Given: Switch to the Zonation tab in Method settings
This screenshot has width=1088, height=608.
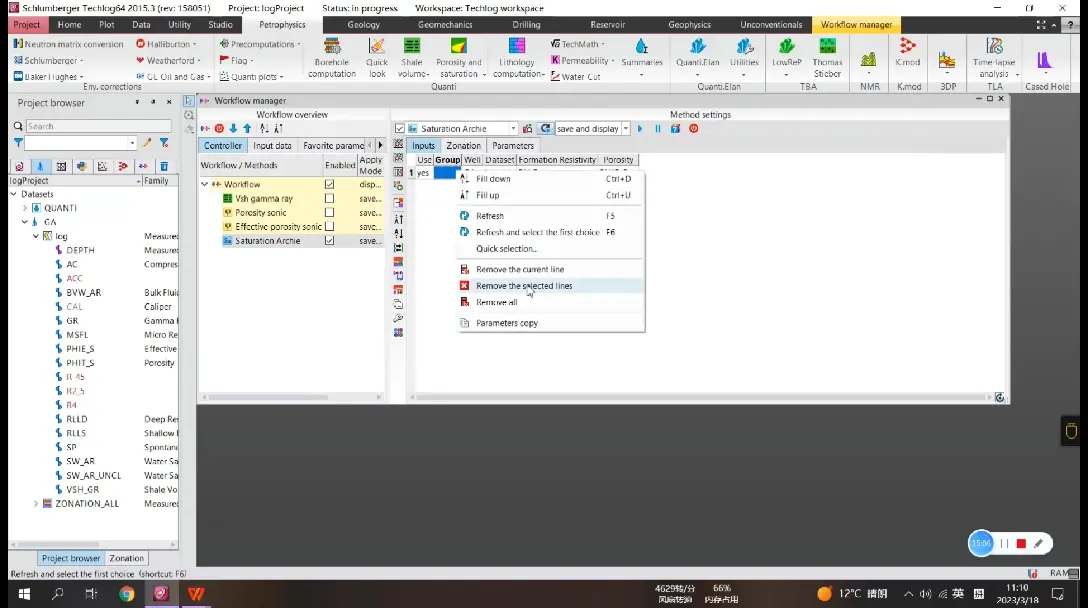Looking at the screenshot, I should pos(464,146).
